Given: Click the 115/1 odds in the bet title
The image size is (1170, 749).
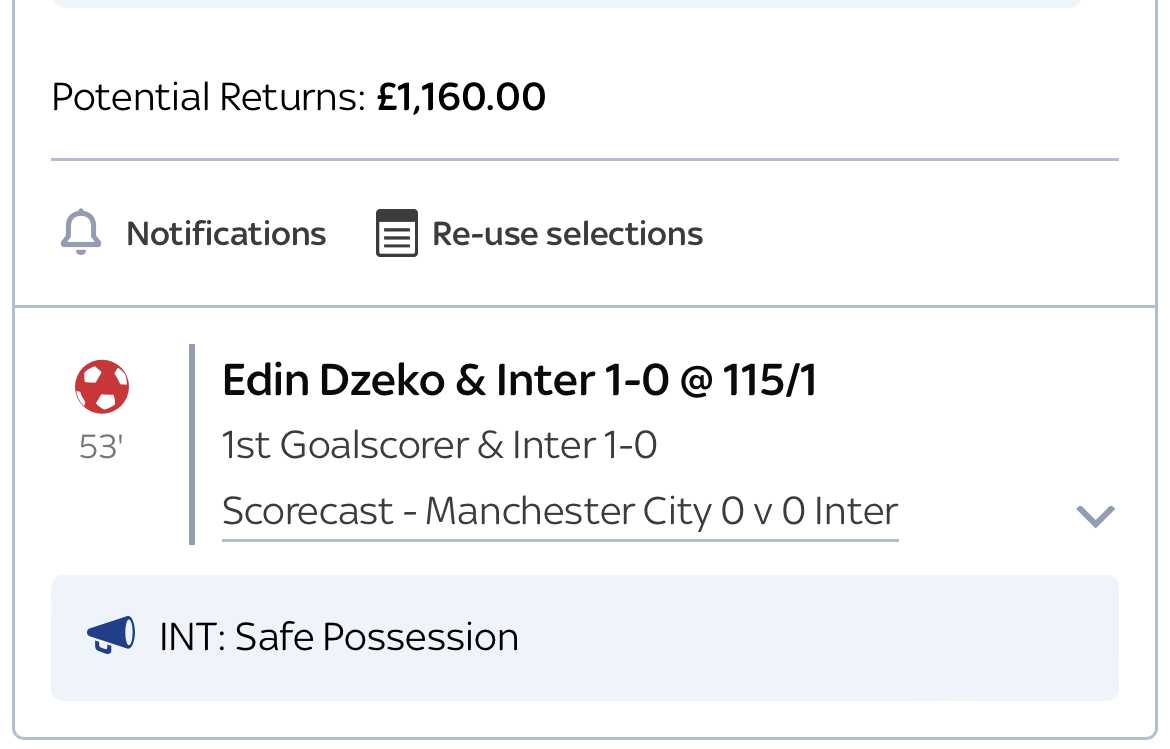Looking at the screenshot, I should click(769, 380).
